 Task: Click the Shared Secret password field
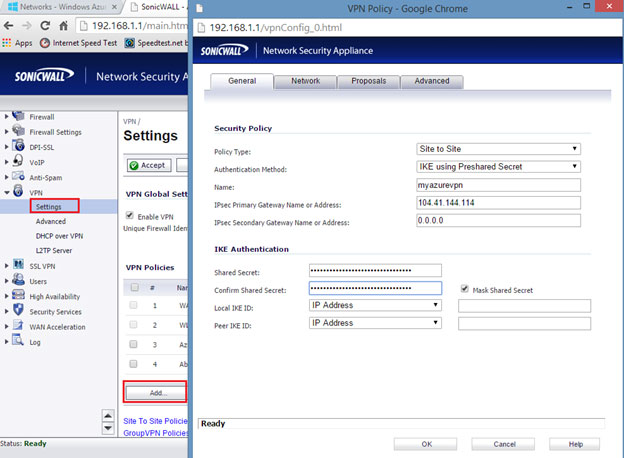point(375,271)
